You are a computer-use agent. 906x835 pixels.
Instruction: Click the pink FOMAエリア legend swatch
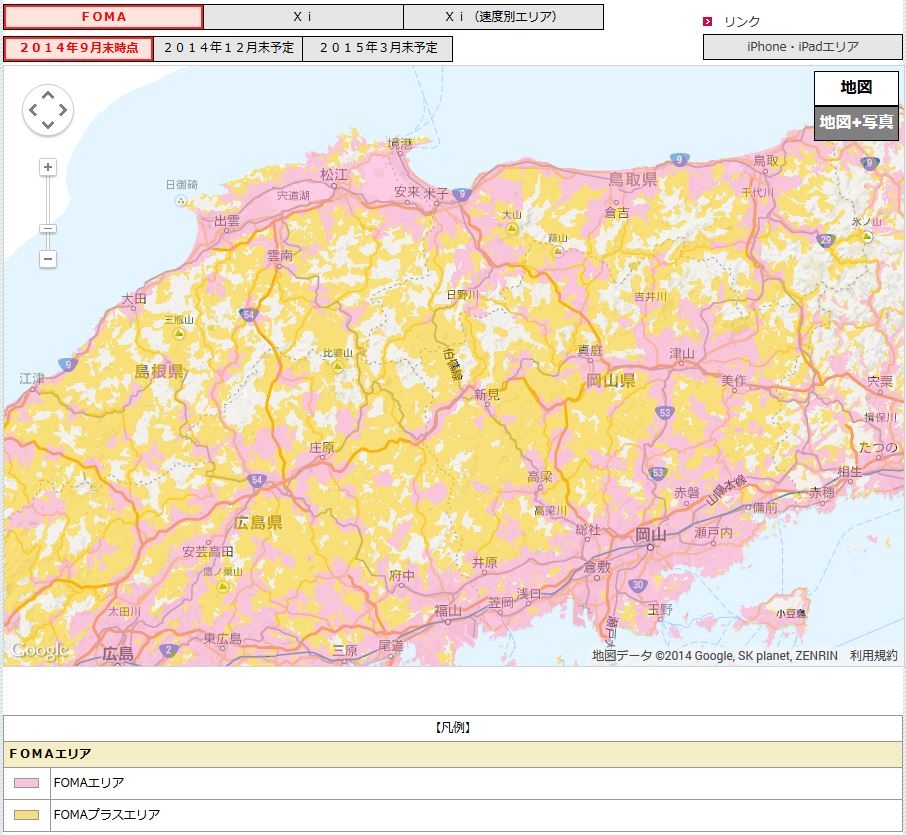27,783
